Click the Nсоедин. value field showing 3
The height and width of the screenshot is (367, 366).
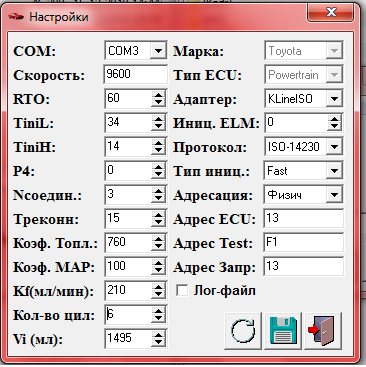coord(128,195)
